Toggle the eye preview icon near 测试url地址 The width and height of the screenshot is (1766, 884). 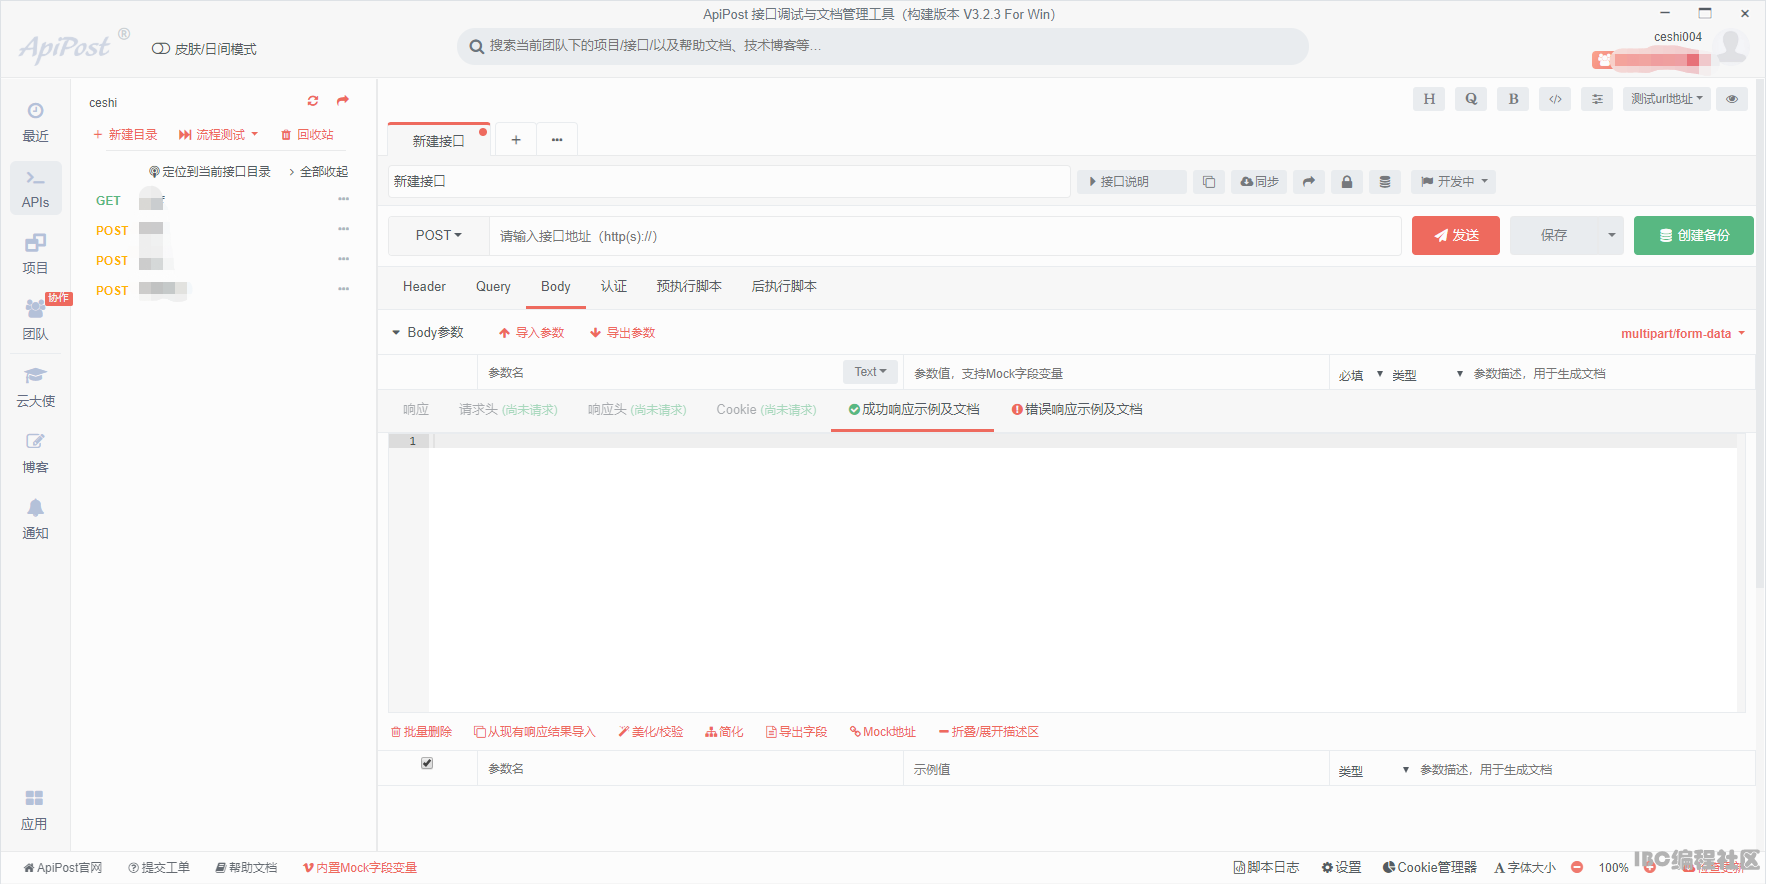[1732, 99]
